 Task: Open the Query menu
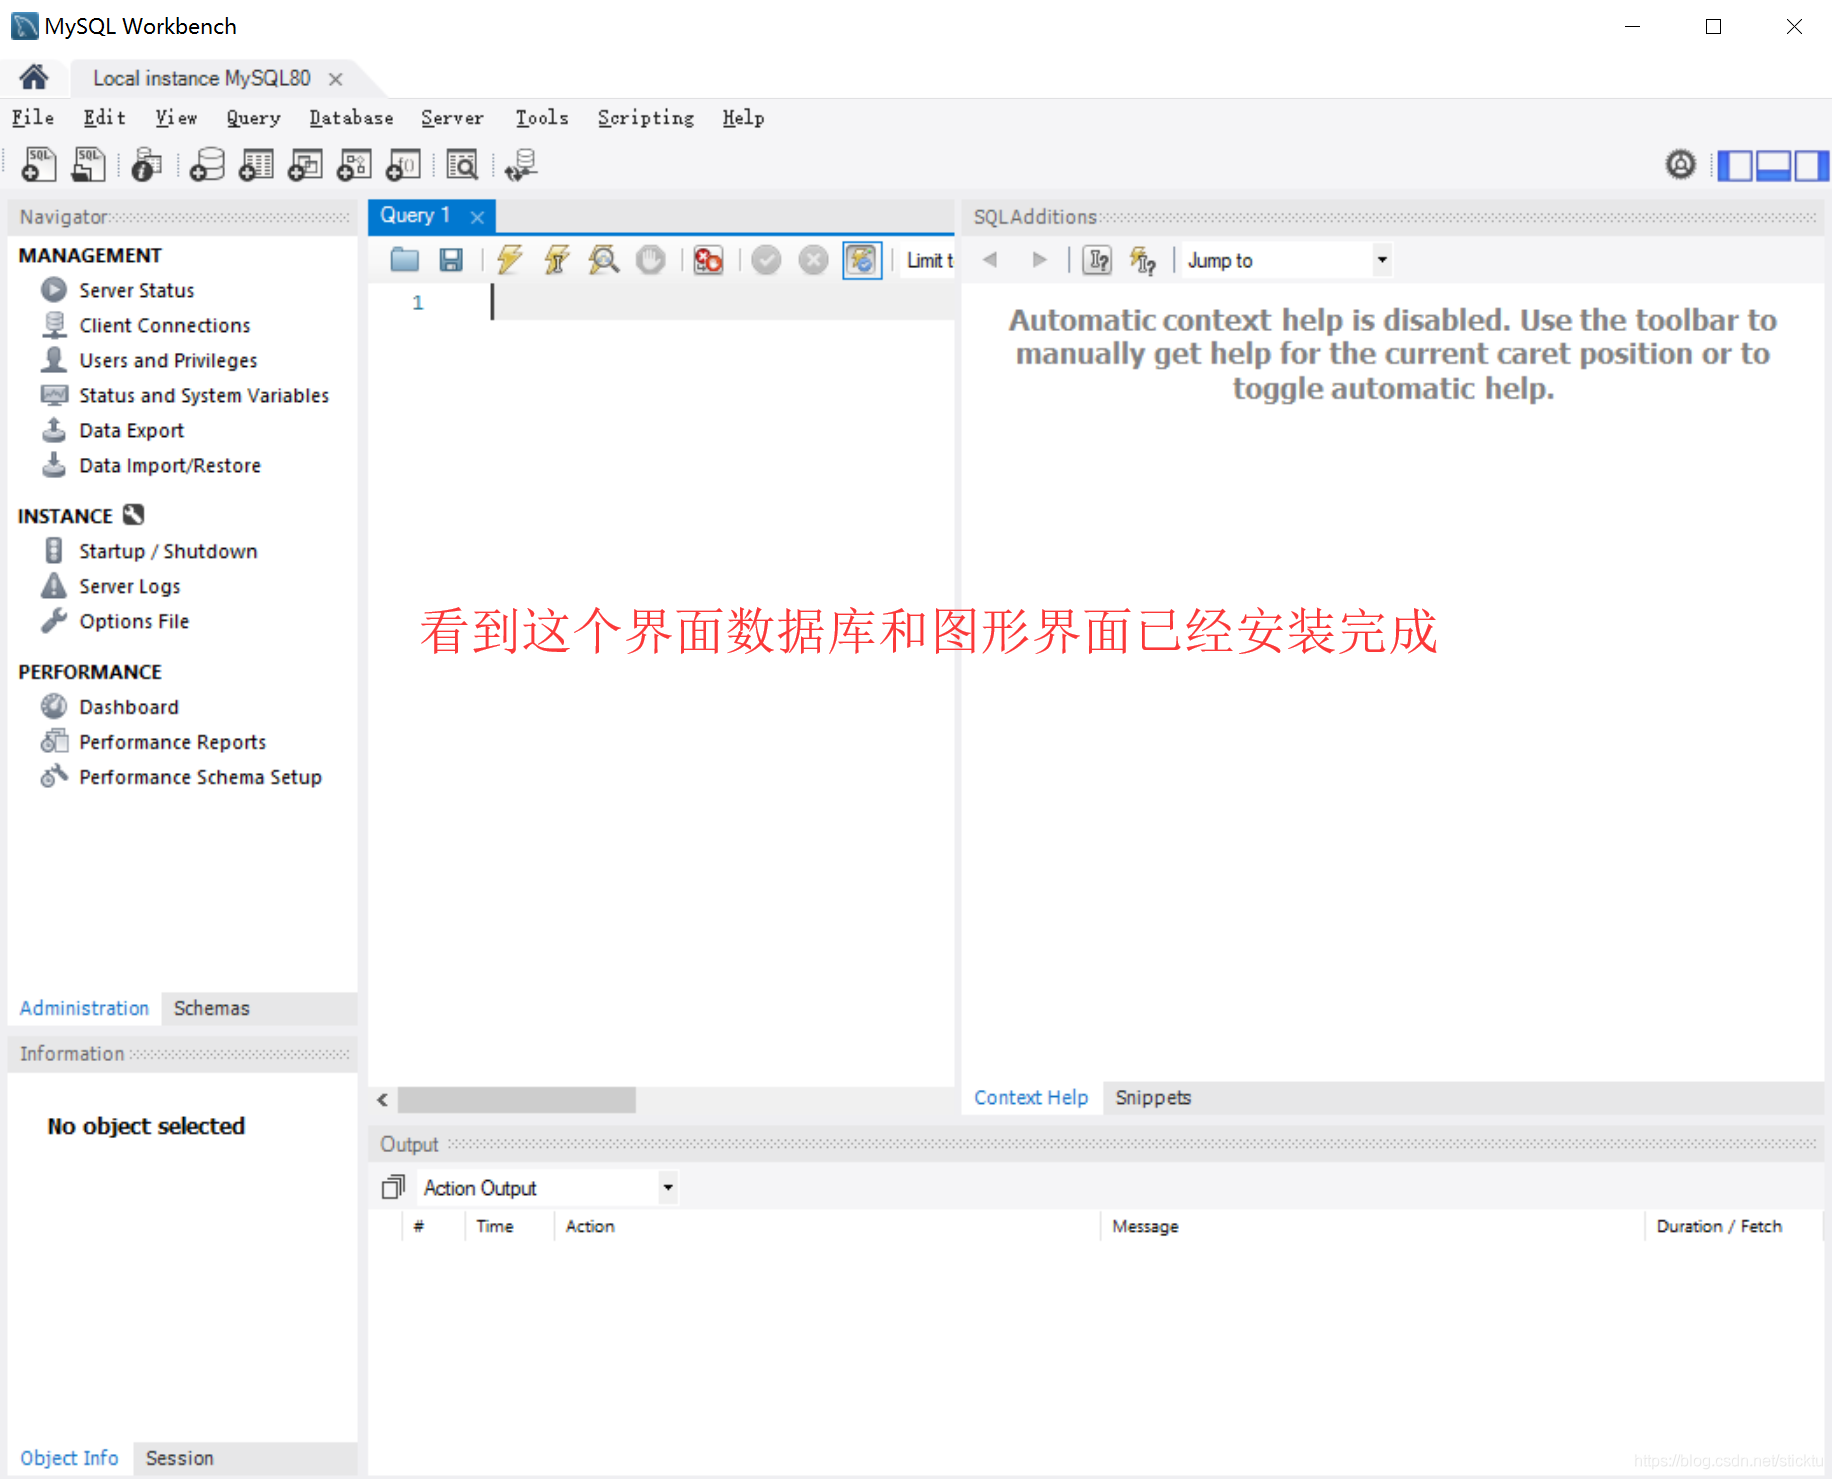(253, 117)
